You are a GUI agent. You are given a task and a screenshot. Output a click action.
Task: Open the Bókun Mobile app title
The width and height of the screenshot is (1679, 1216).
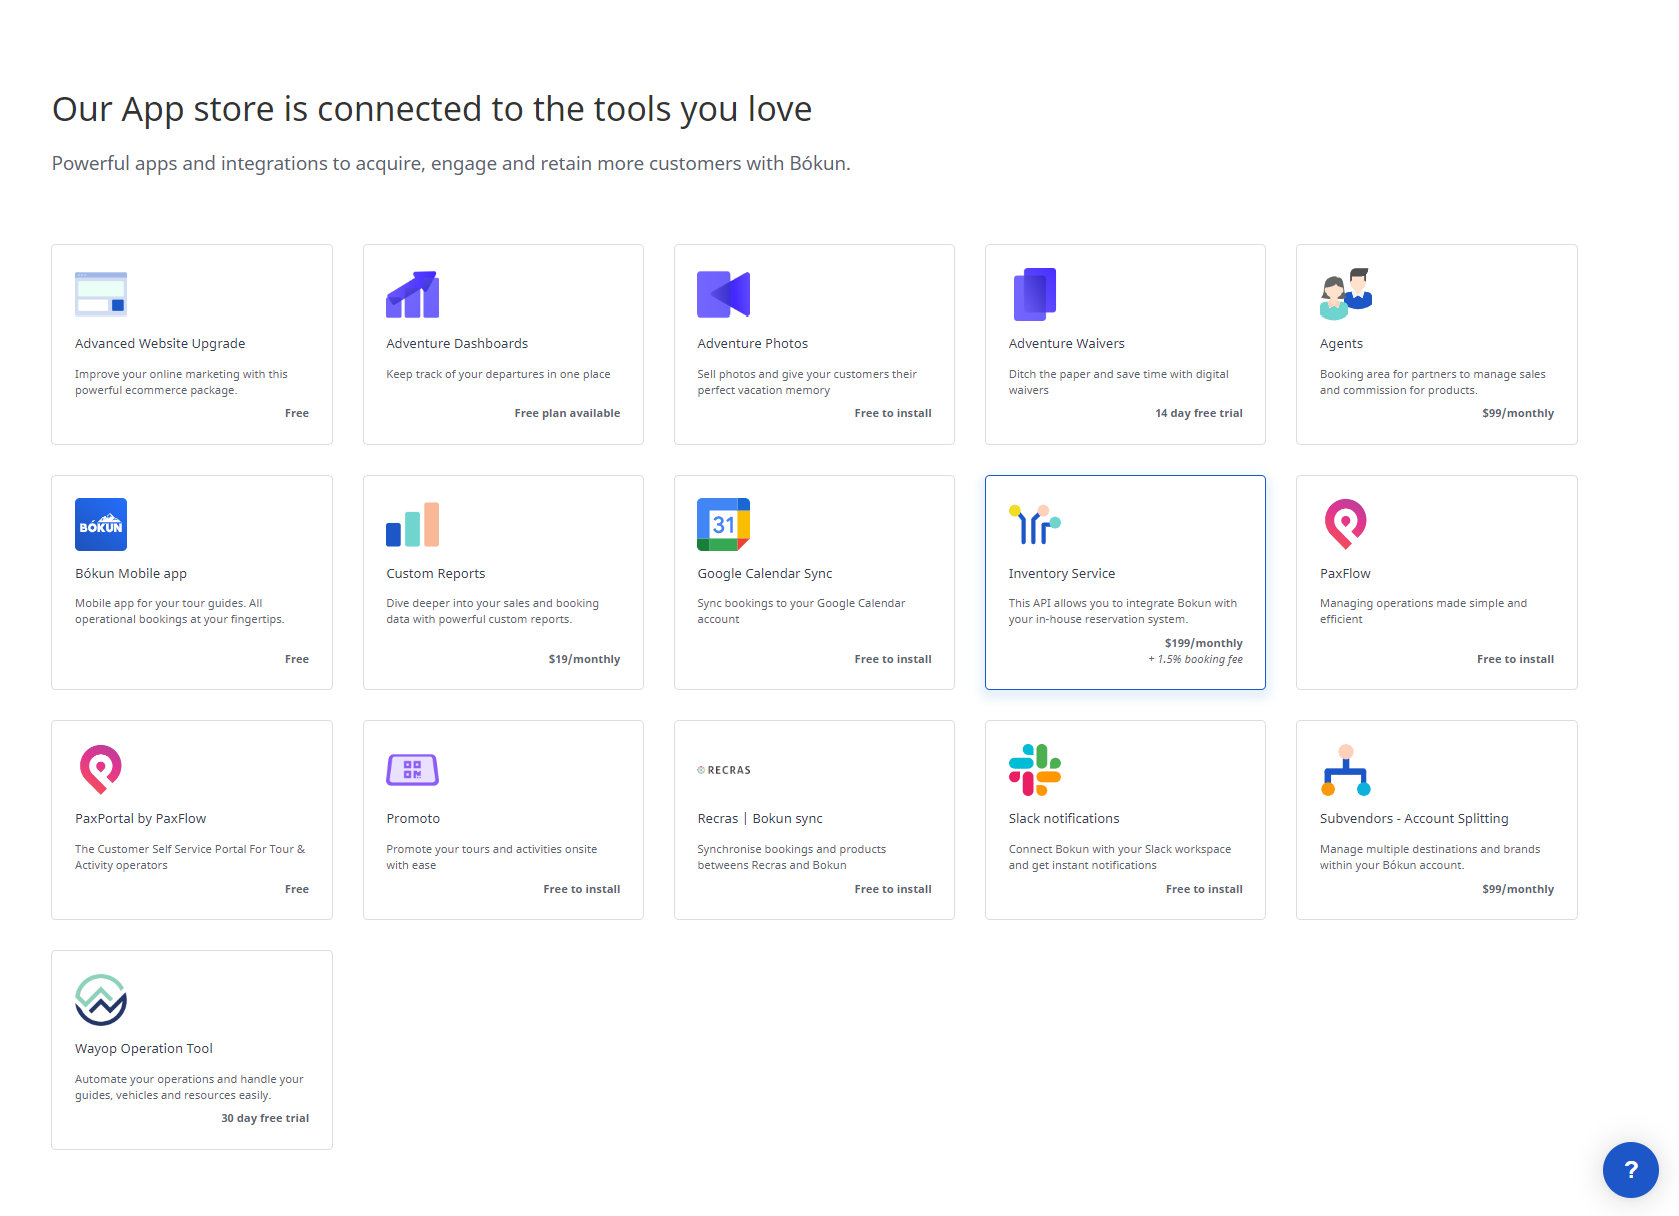pyautogui.click(x=131, y=573)
